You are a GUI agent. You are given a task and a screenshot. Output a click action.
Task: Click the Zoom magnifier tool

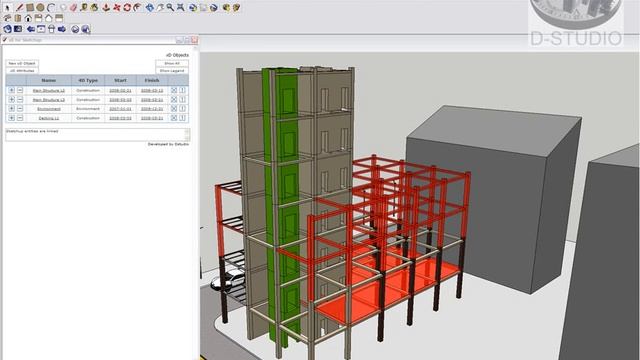coord(170,7)
